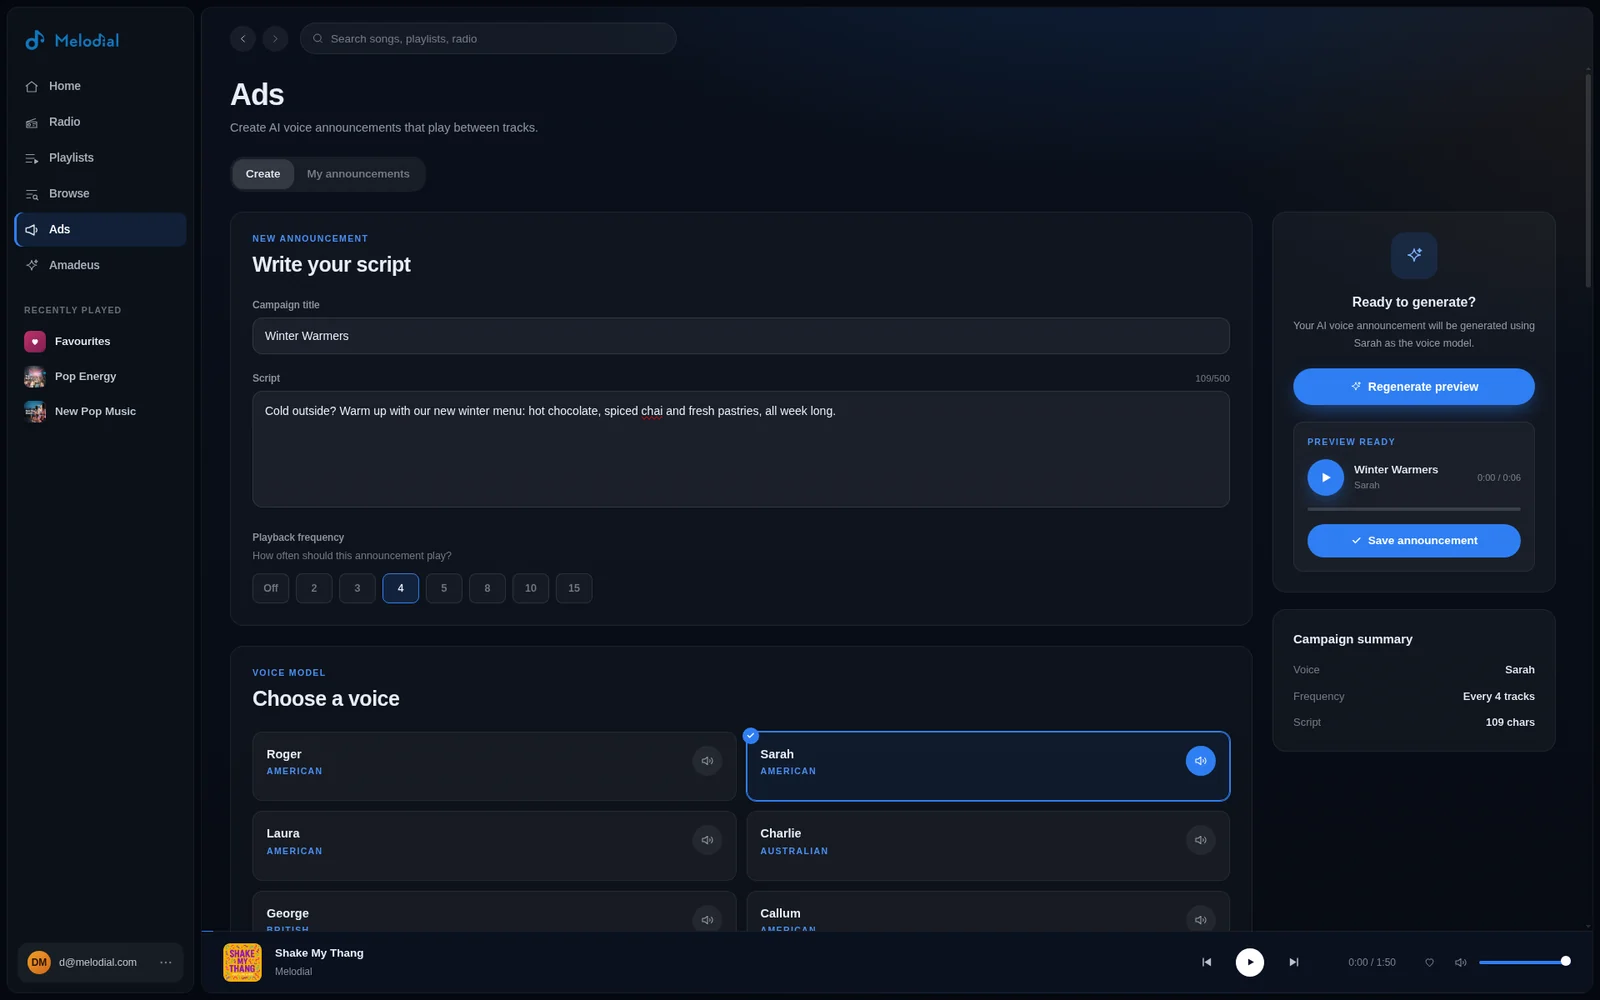
Task: Click Regenerate preview button
Action: coord(1414,387)
